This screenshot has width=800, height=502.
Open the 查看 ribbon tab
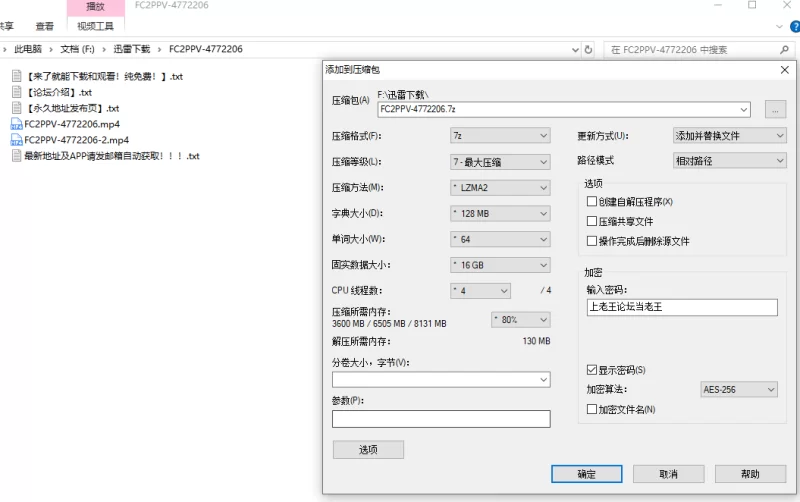[x=45, y=26]
